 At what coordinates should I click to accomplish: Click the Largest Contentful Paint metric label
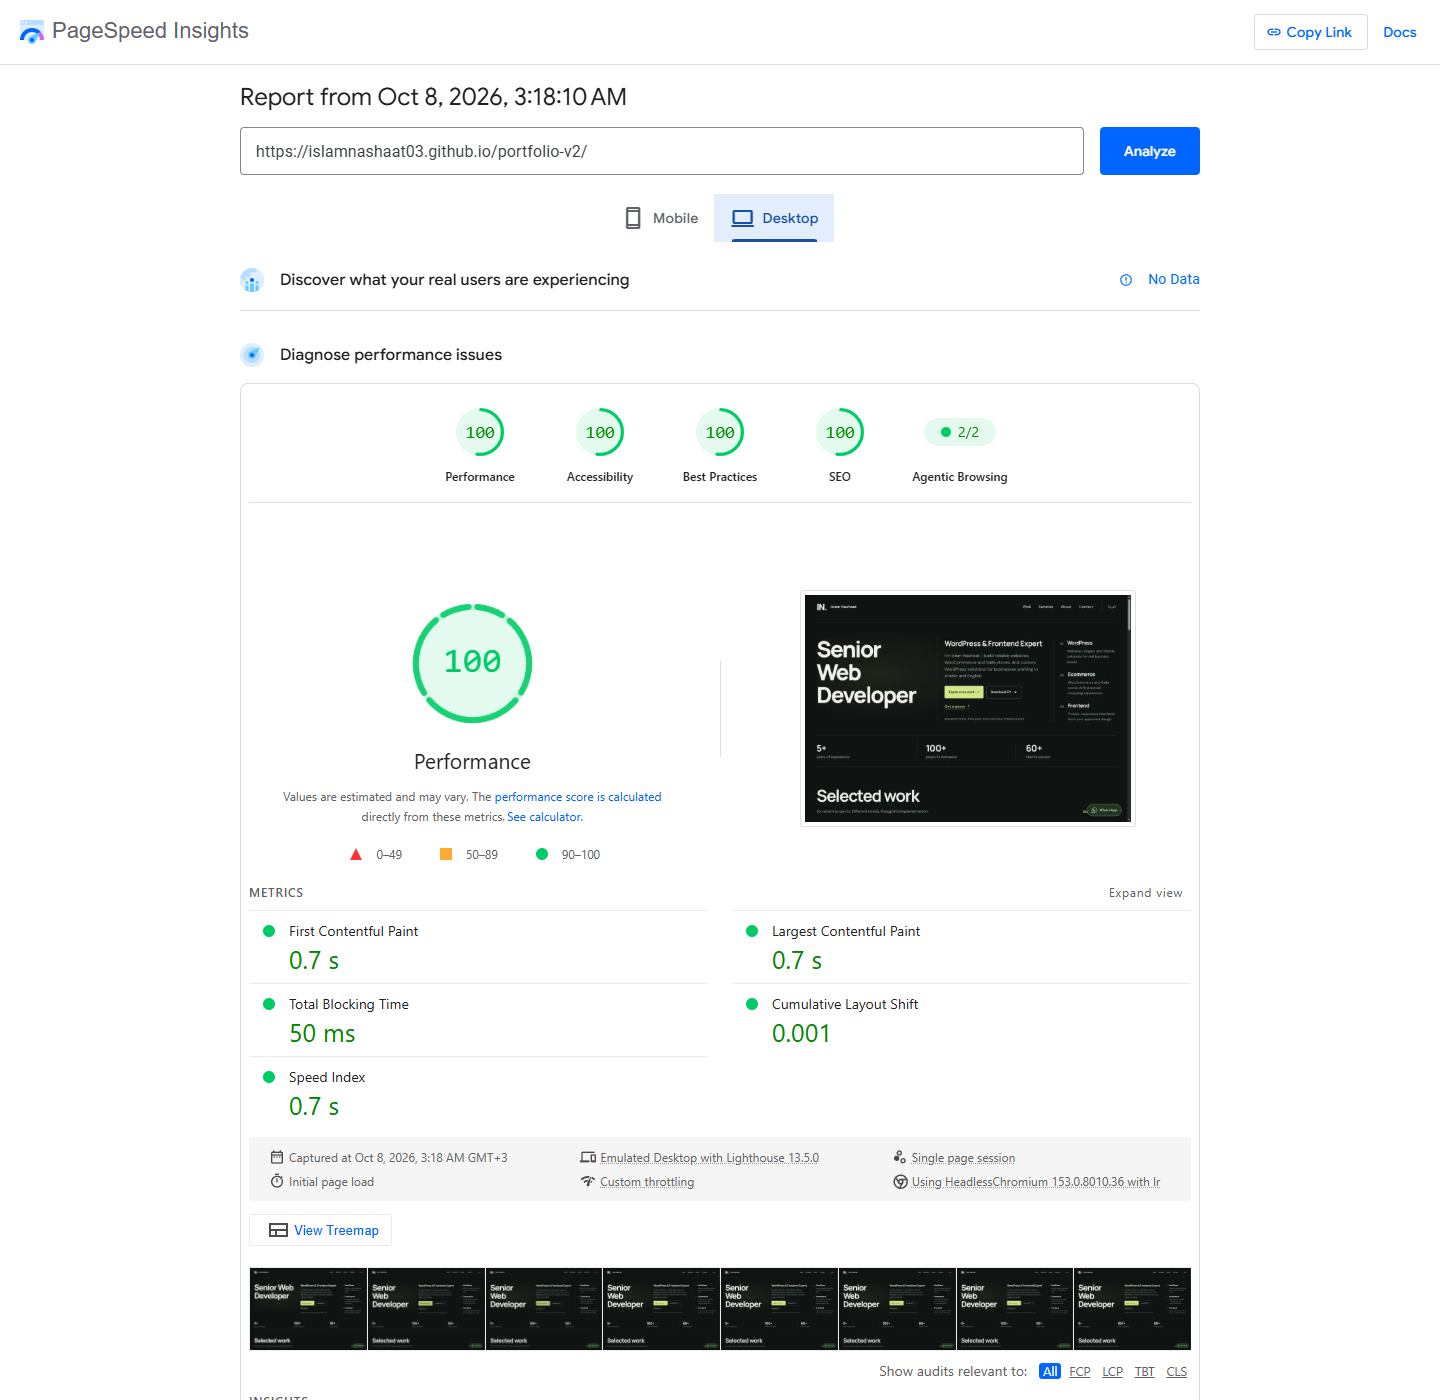tap(846, 931)
